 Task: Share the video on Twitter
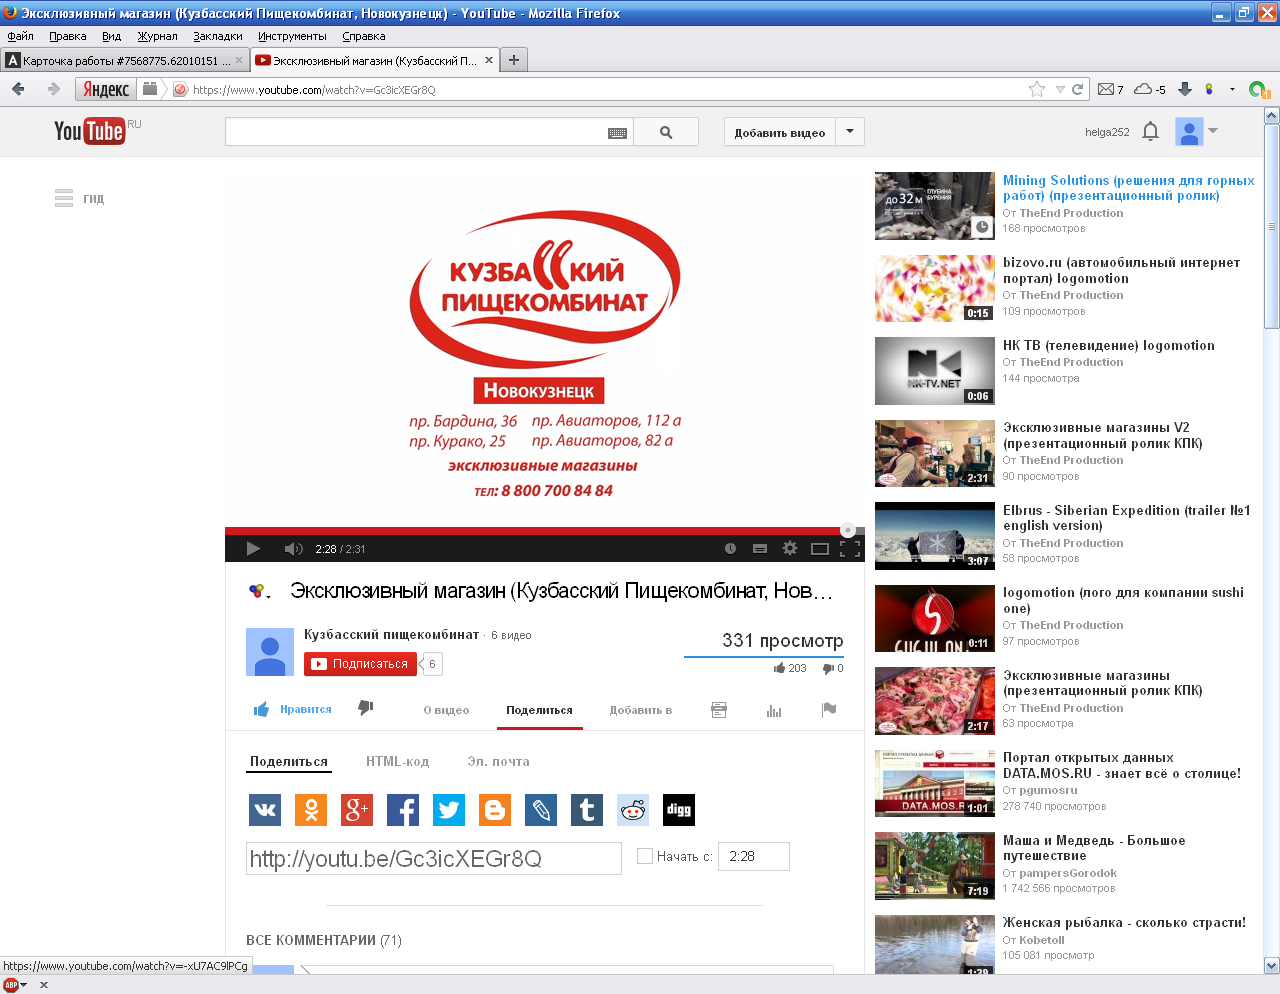pyautogui.click(x=449, y=810)
